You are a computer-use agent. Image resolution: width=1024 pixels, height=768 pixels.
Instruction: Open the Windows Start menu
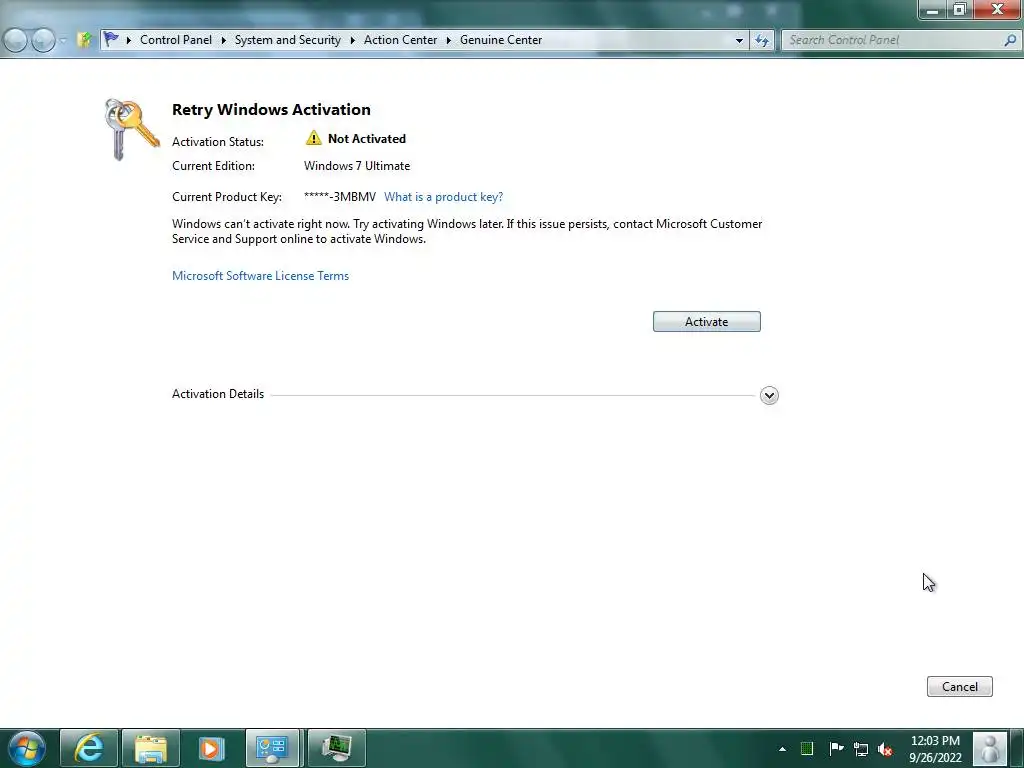pyautogui.click(x=27, y=748)
